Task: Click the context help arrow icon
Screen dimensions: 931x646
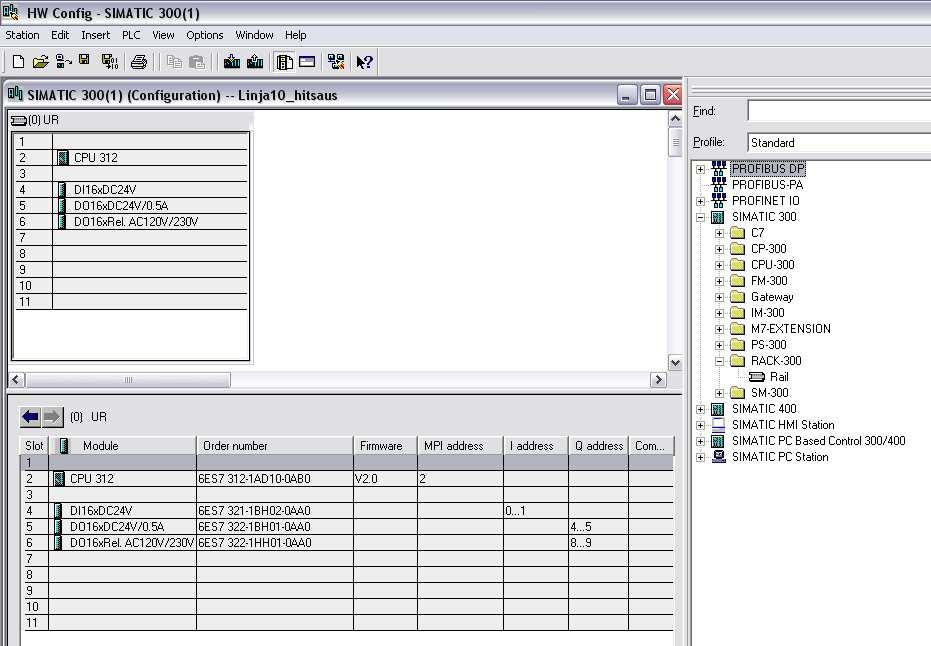Action: coord(364,62)
